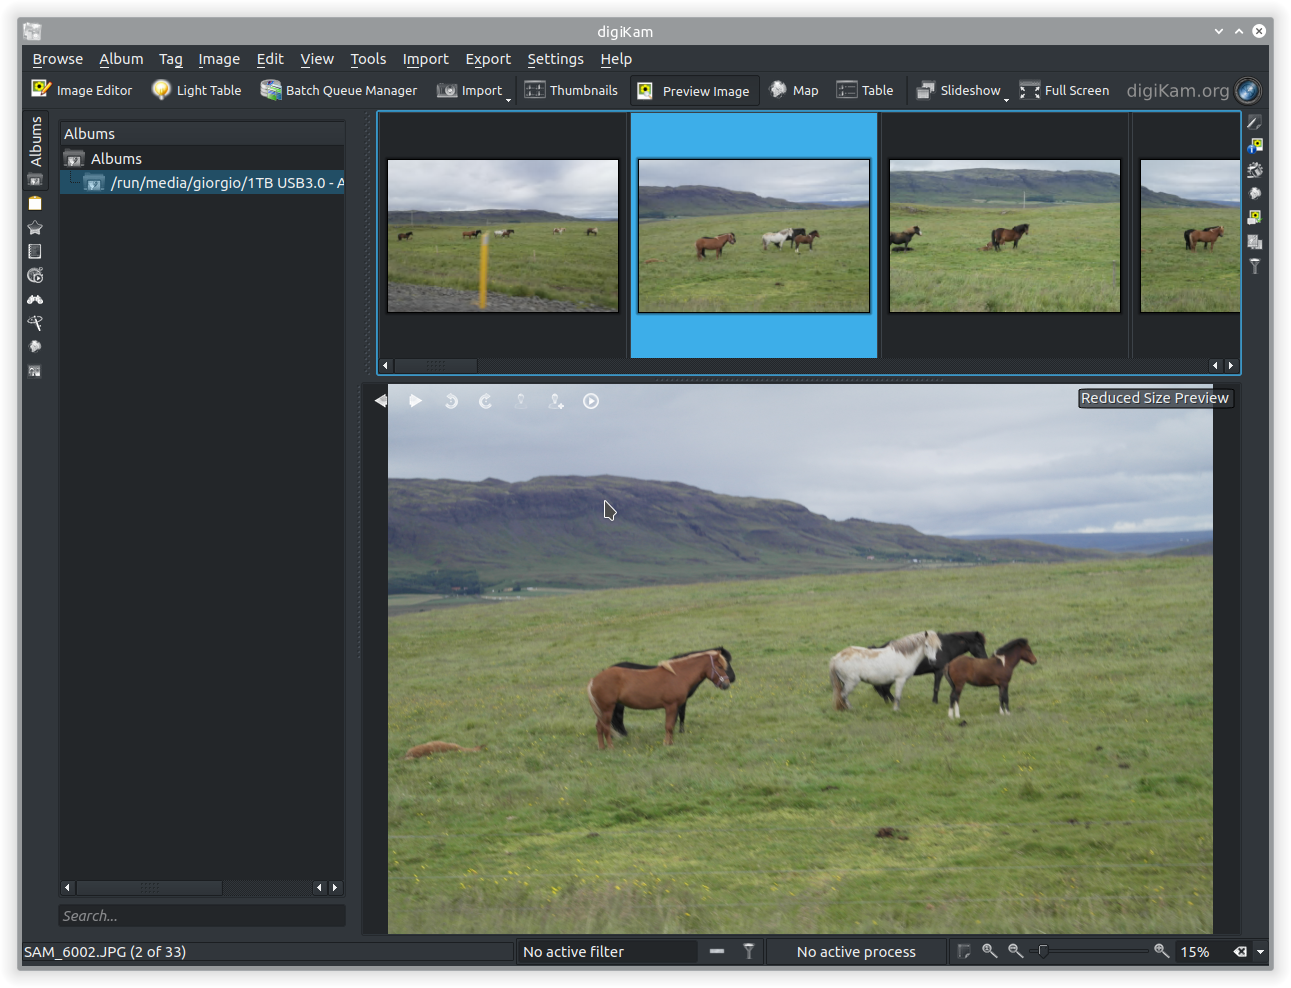The image size is (1291, 988).
Task: Start slideshow with circled play button
Action: pyautogui.click(x=591, y=401)
